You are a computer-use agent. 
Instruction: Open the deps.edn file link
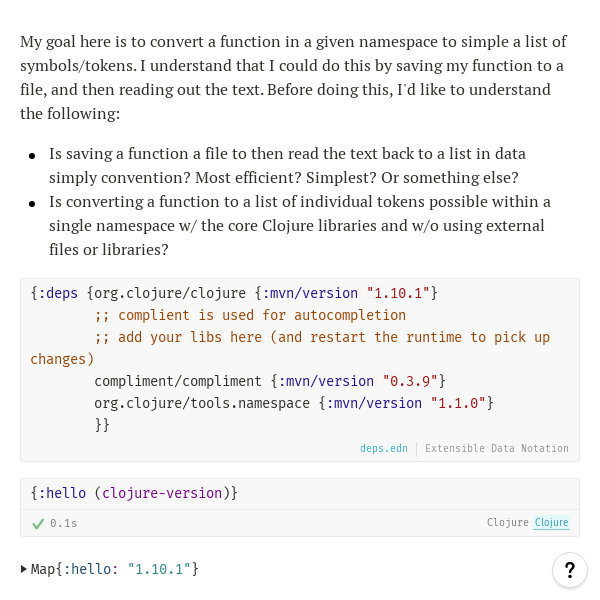point(384,448)
